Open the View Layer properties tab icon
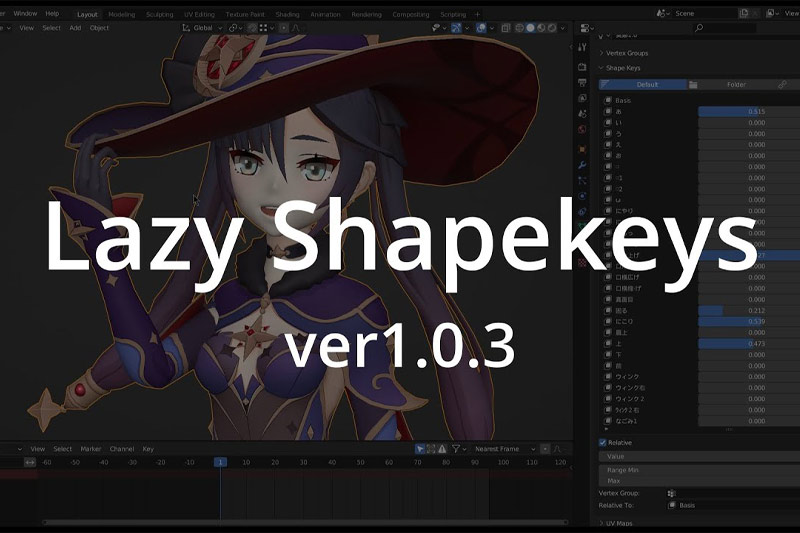800x533 pixels. [x=582, y=98]
